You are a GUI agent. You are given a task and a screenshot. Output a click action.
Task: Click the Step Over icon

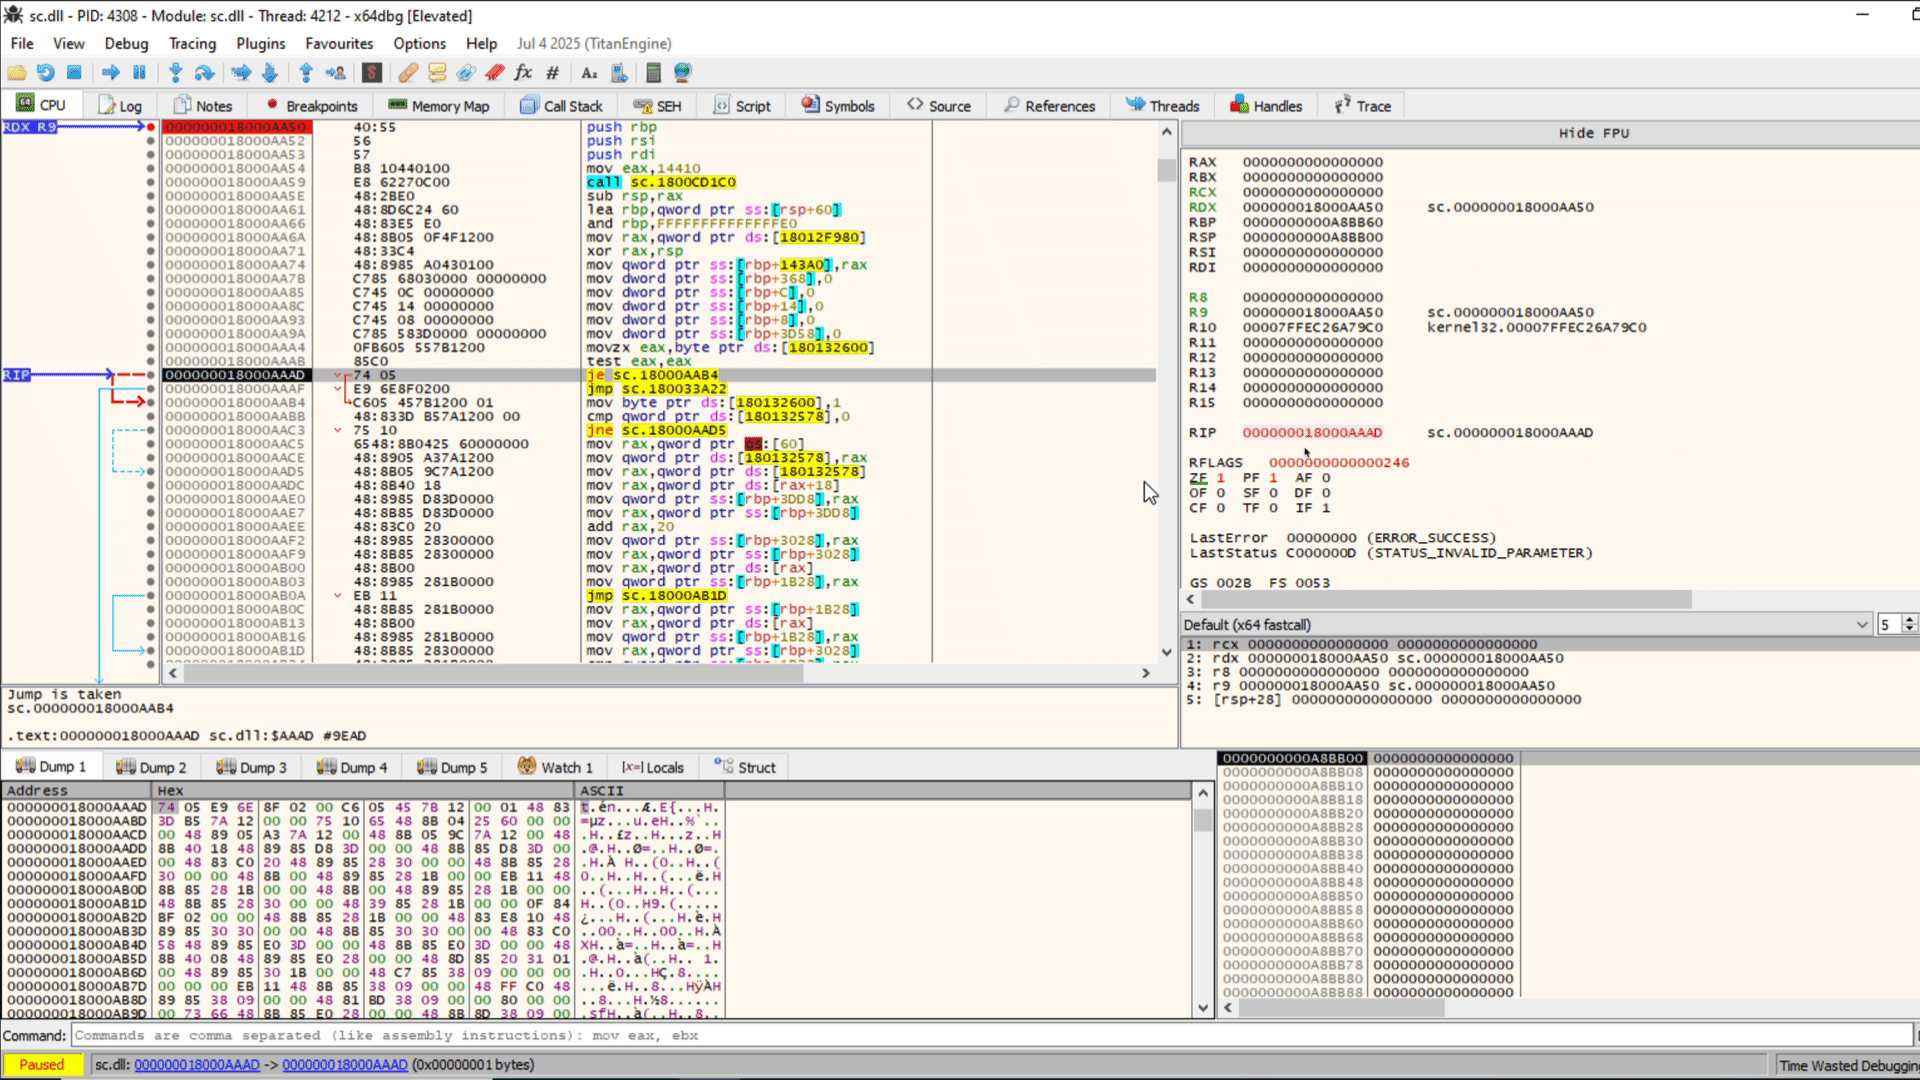pyautogui.click(x=204, y=73)
